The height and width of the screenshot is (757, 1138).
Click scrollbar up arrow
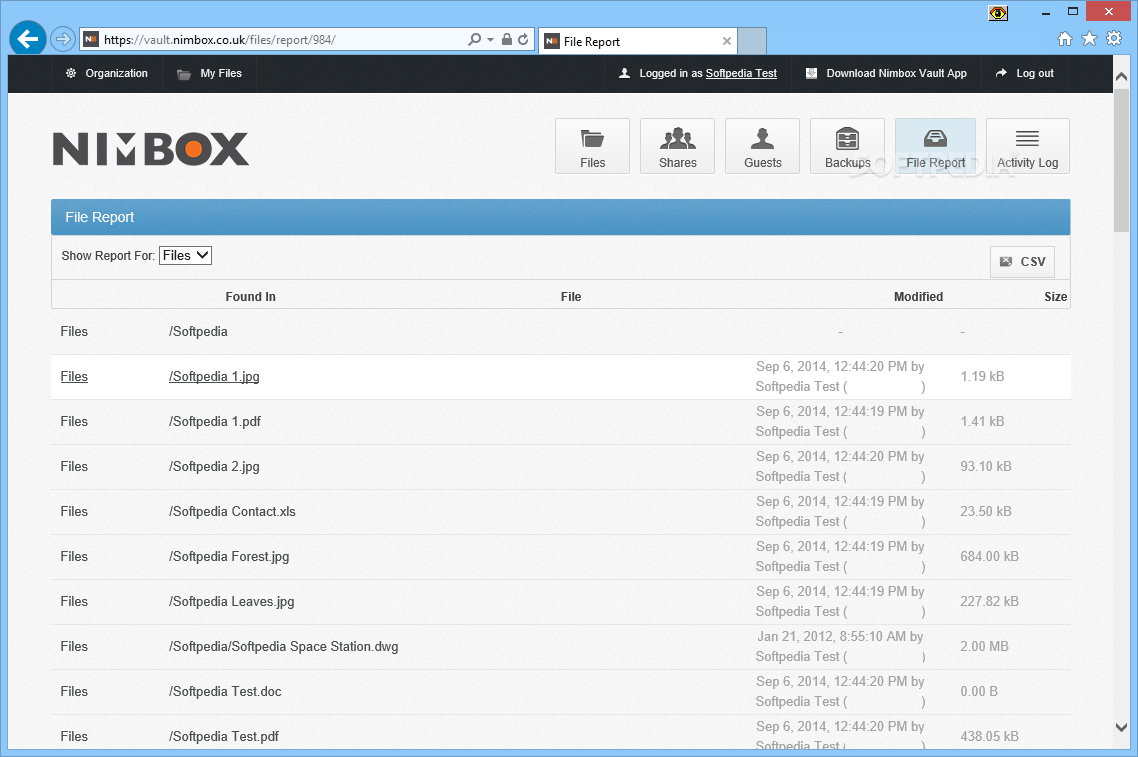point(1121,75)
